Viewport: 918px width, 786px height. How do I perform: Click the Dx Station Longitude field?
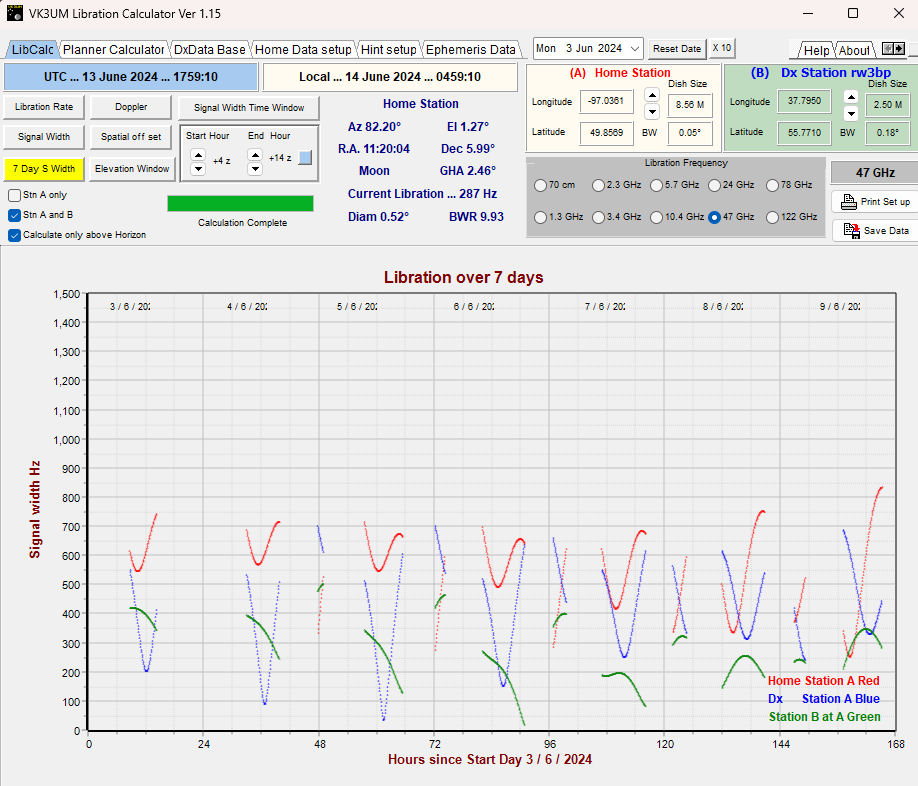click(804, 101)
